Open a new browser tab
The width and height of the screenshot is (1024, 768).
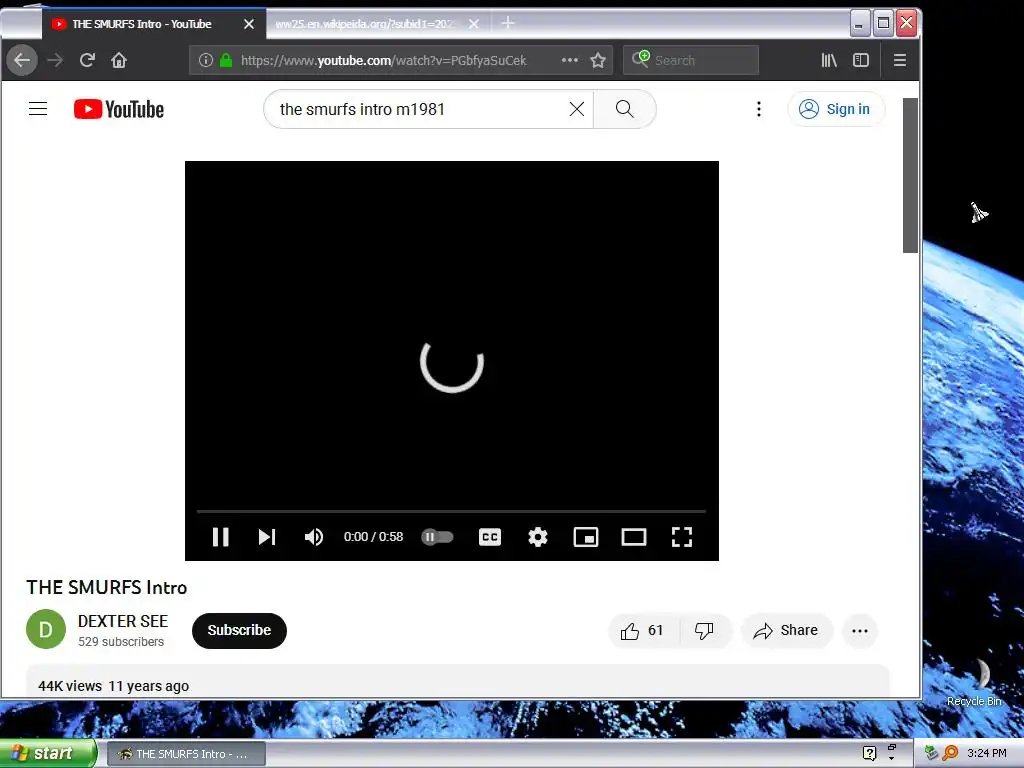[507, 24]
